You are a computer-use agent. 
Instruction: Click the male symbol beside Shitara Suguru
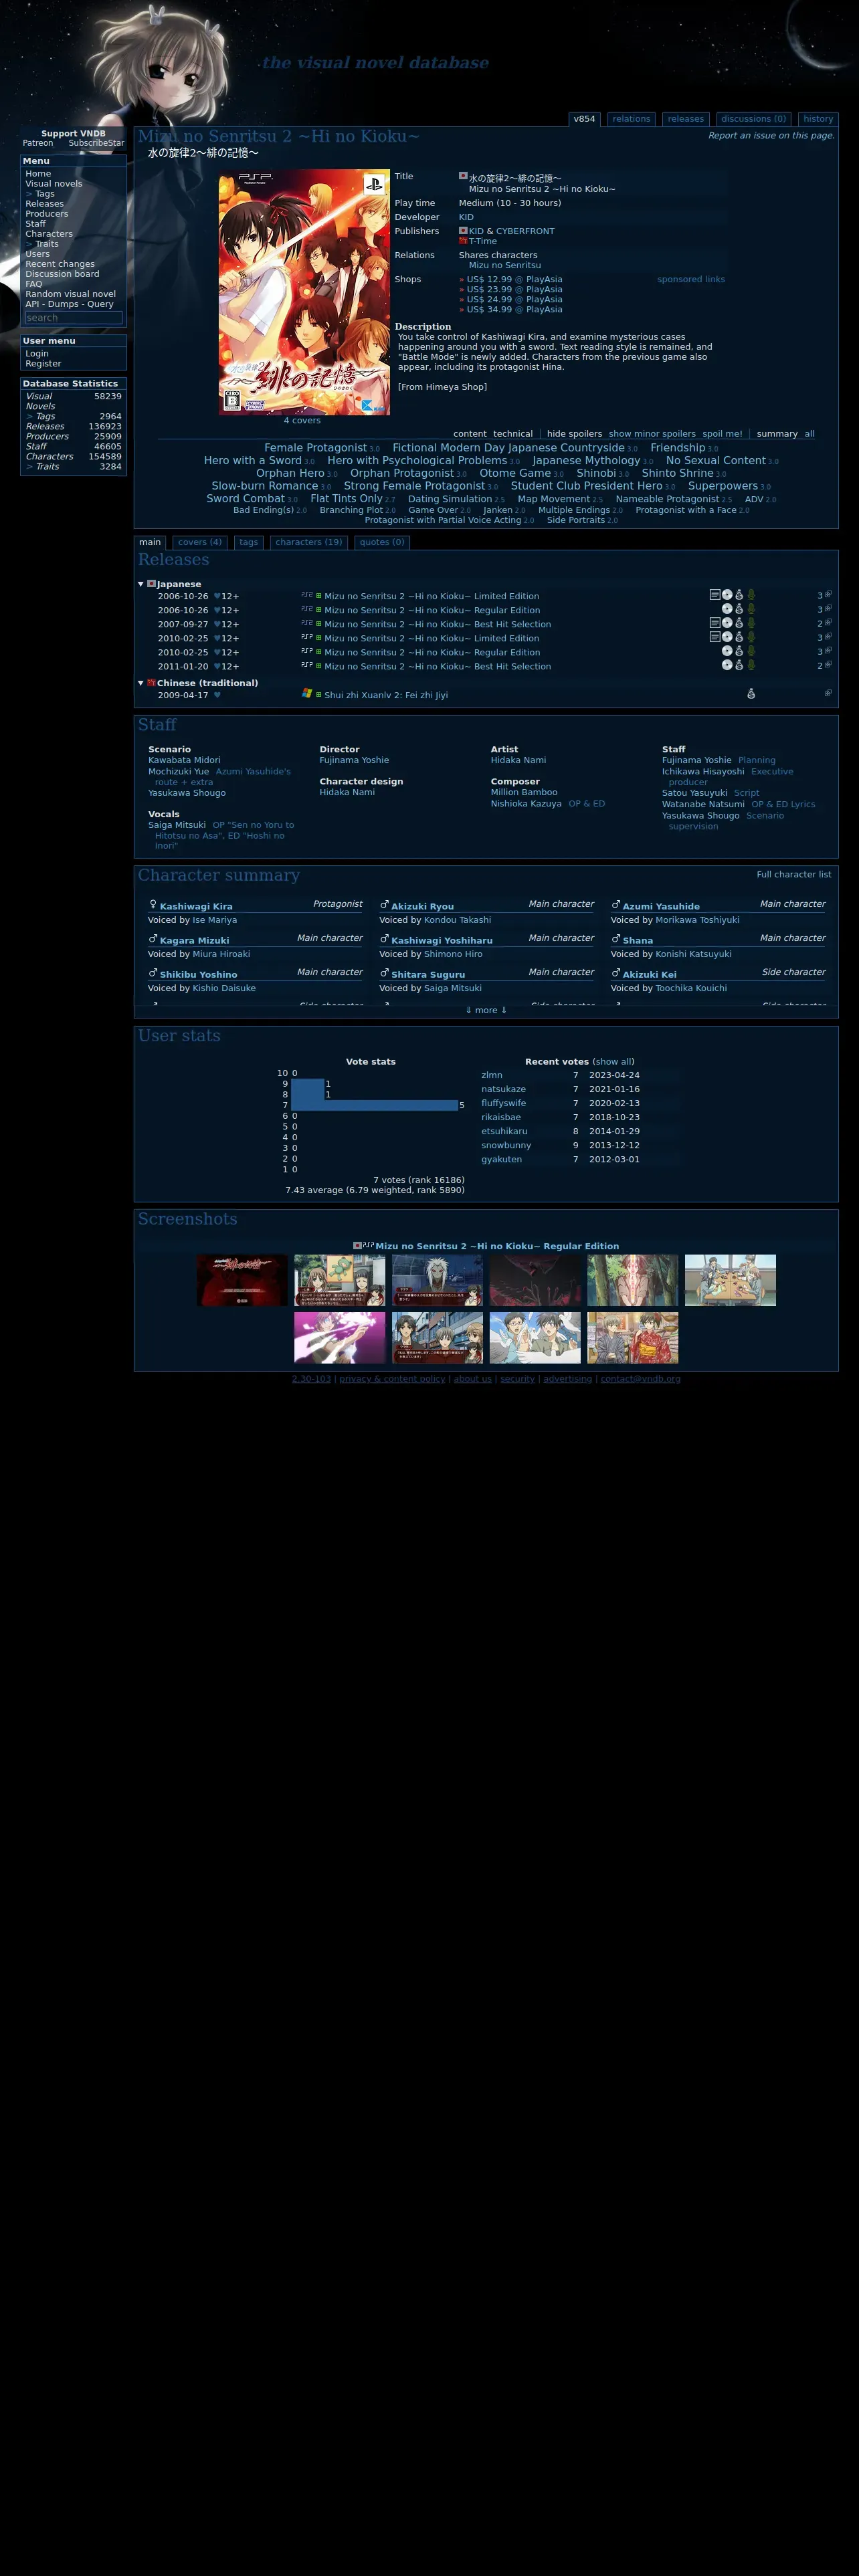point(384,972)
